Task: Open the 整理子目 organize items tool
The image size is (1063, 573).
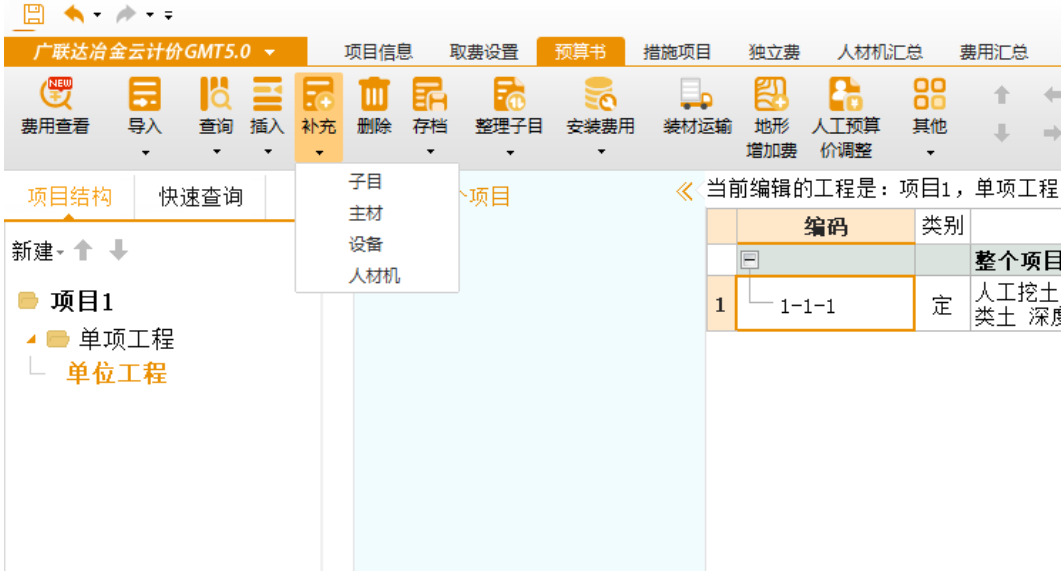Action: click(x=509, y=95)
